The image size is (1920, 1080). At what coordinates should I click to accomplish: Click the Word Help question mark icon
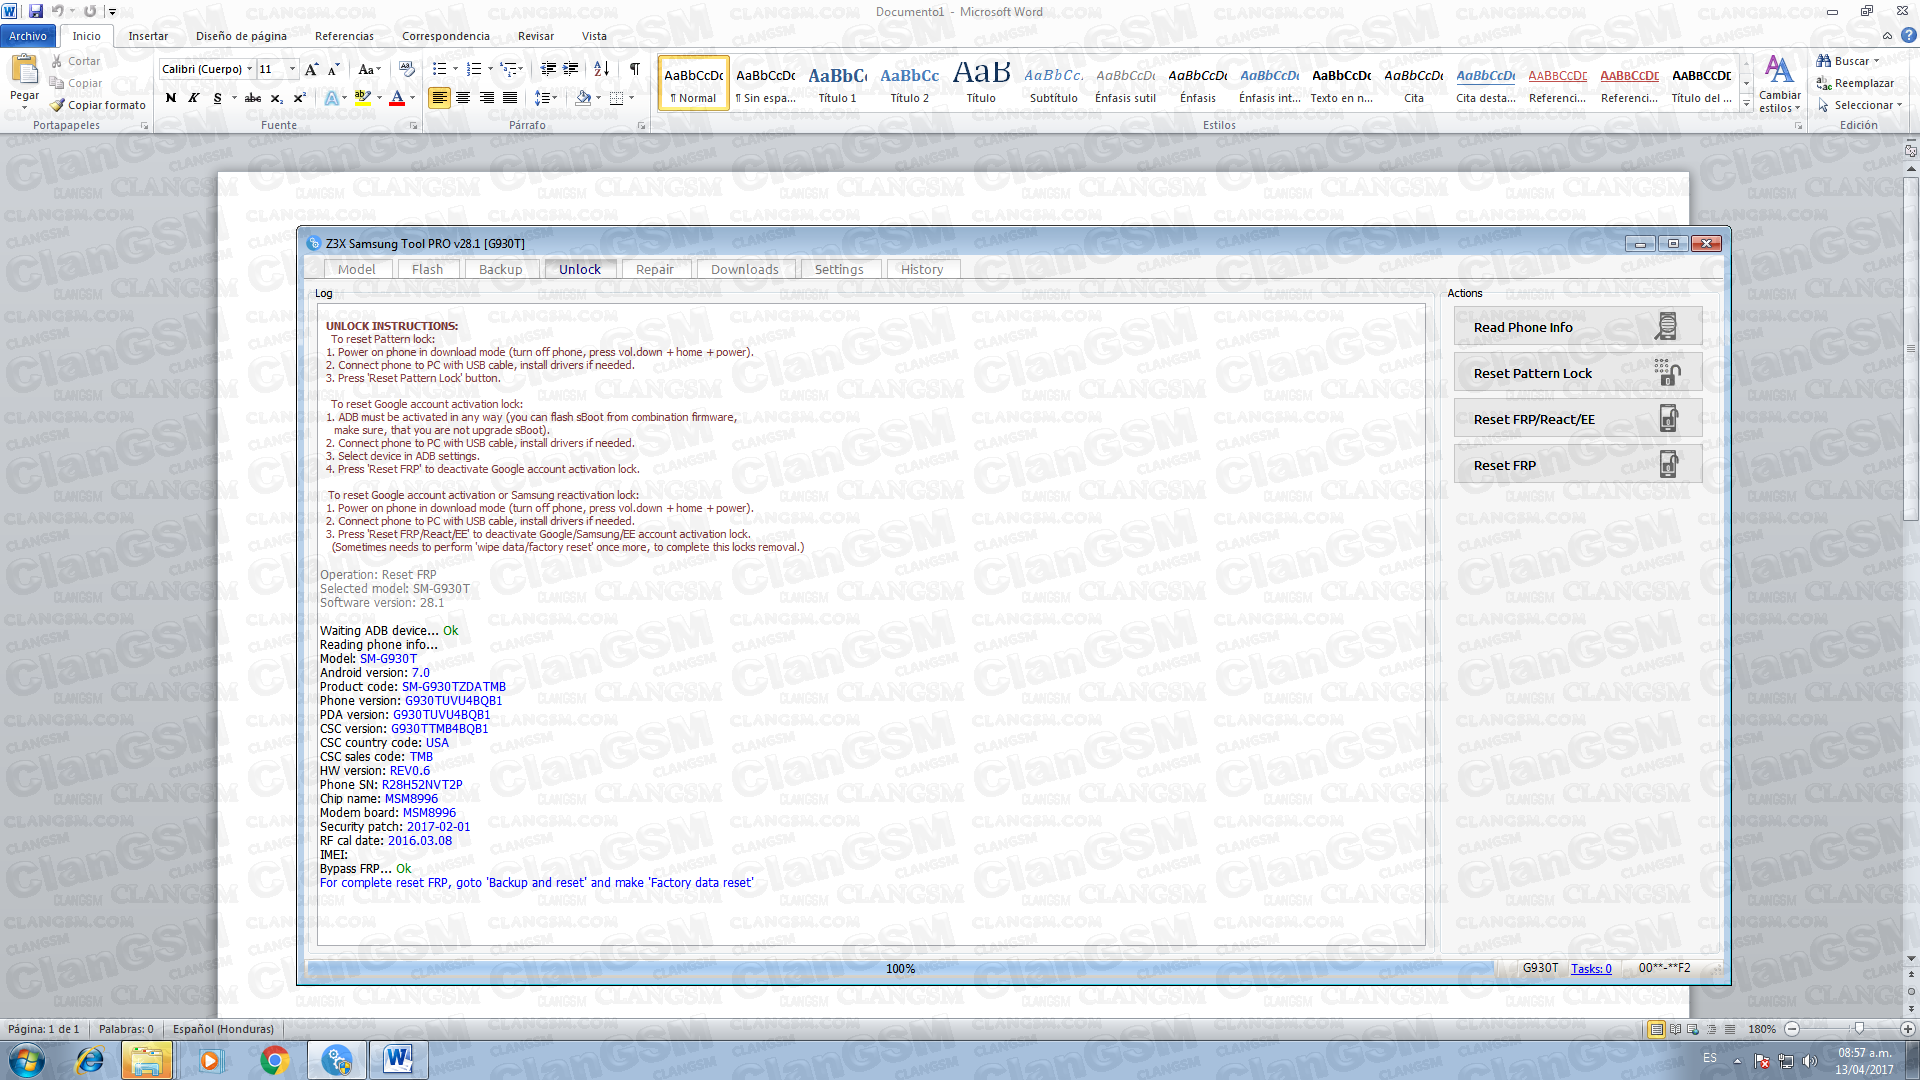(x=1909, y=35)
